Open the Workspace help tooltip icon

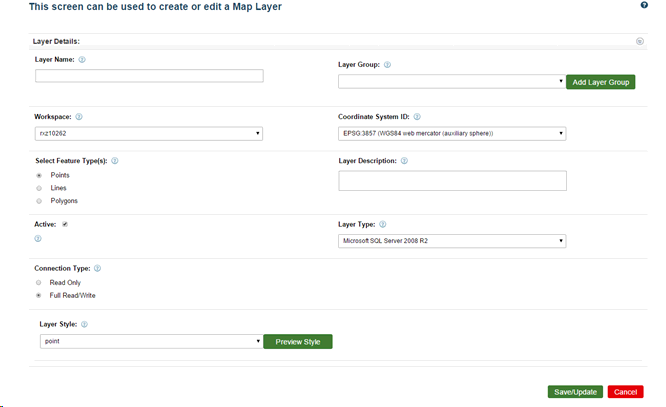coord(78,116)
